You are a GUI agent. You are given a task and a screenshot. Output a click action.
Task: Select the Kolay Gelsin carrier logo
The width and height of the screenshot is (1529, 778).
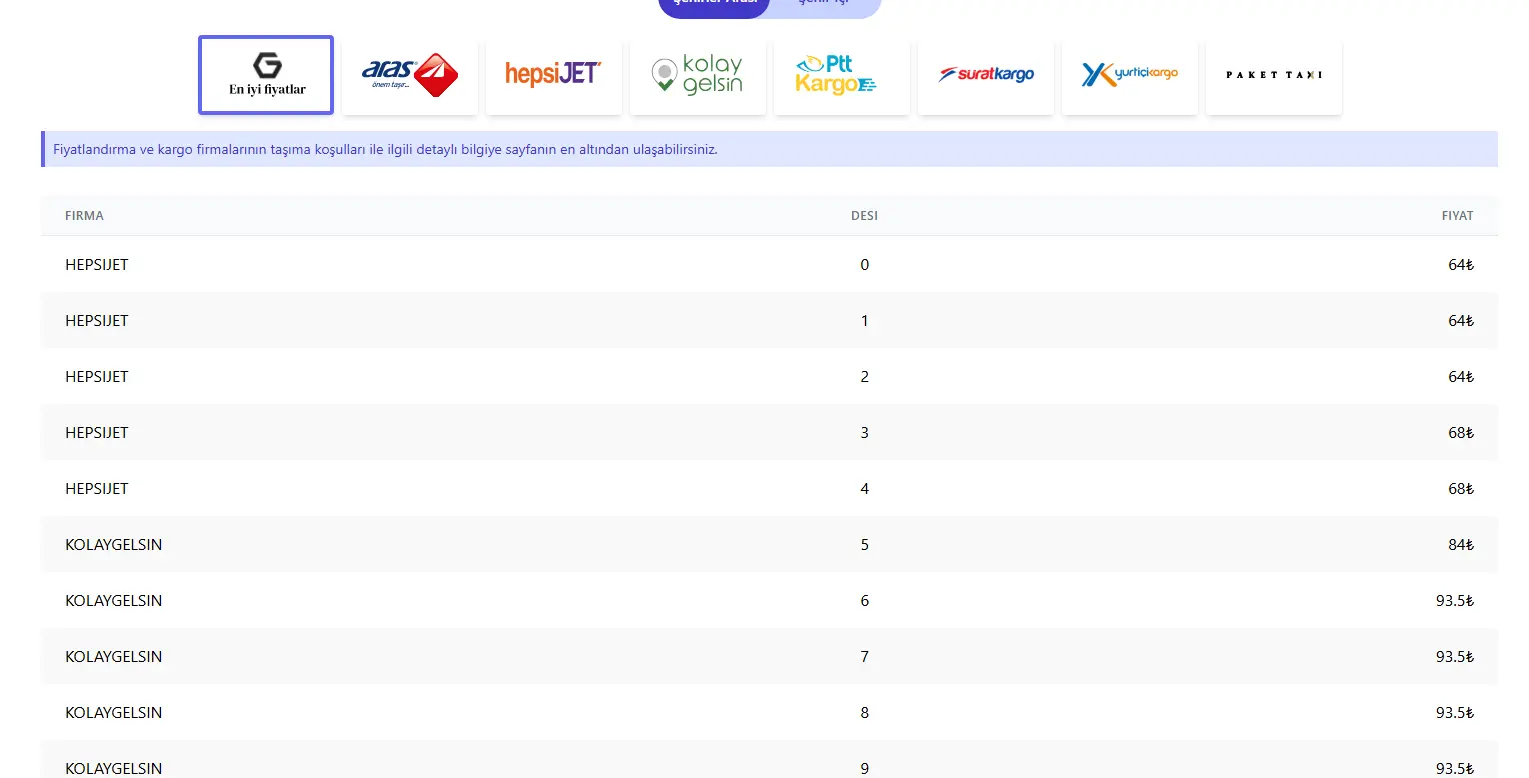698,76
